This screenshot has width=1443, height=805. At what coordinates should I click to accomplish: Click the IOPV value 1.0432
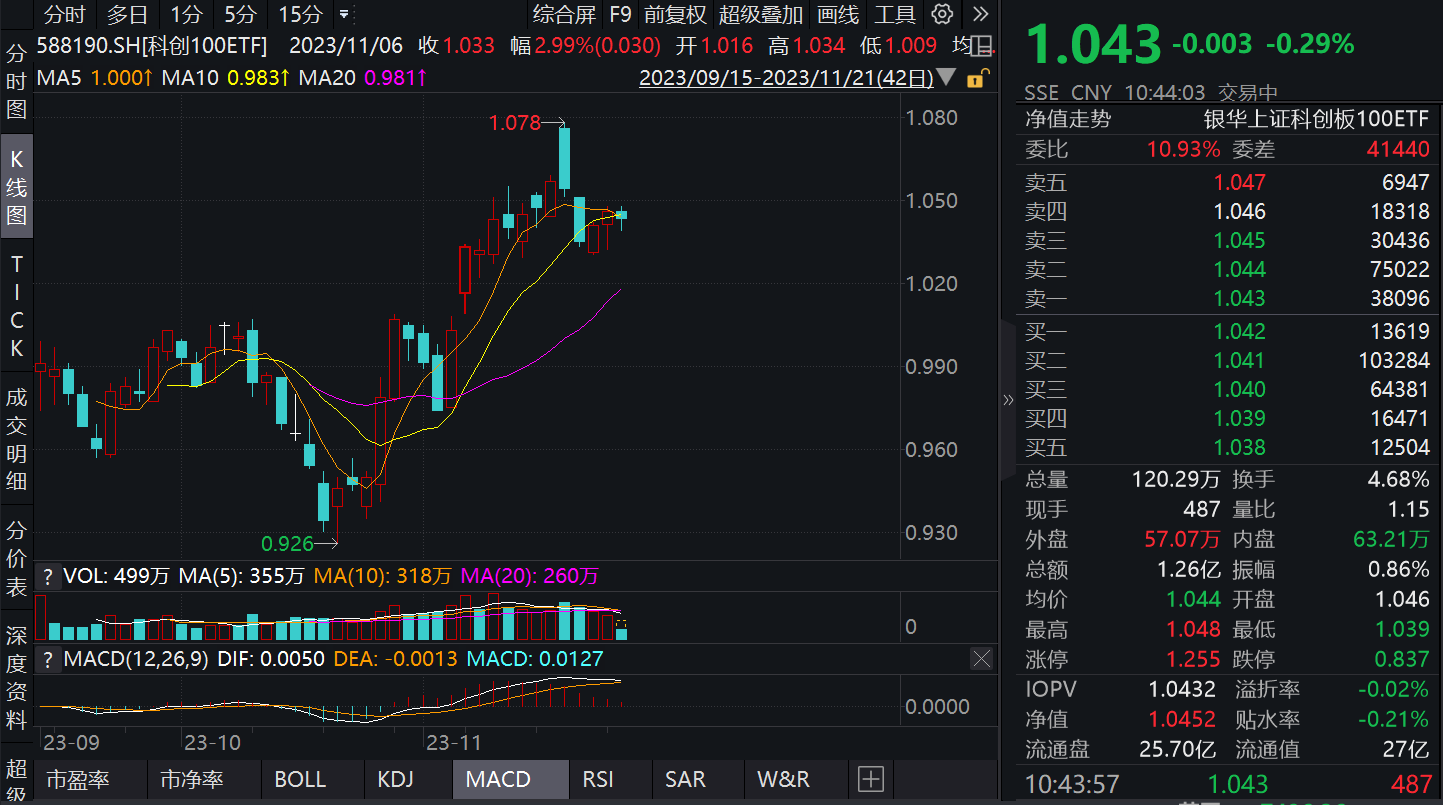[1182, 689]
